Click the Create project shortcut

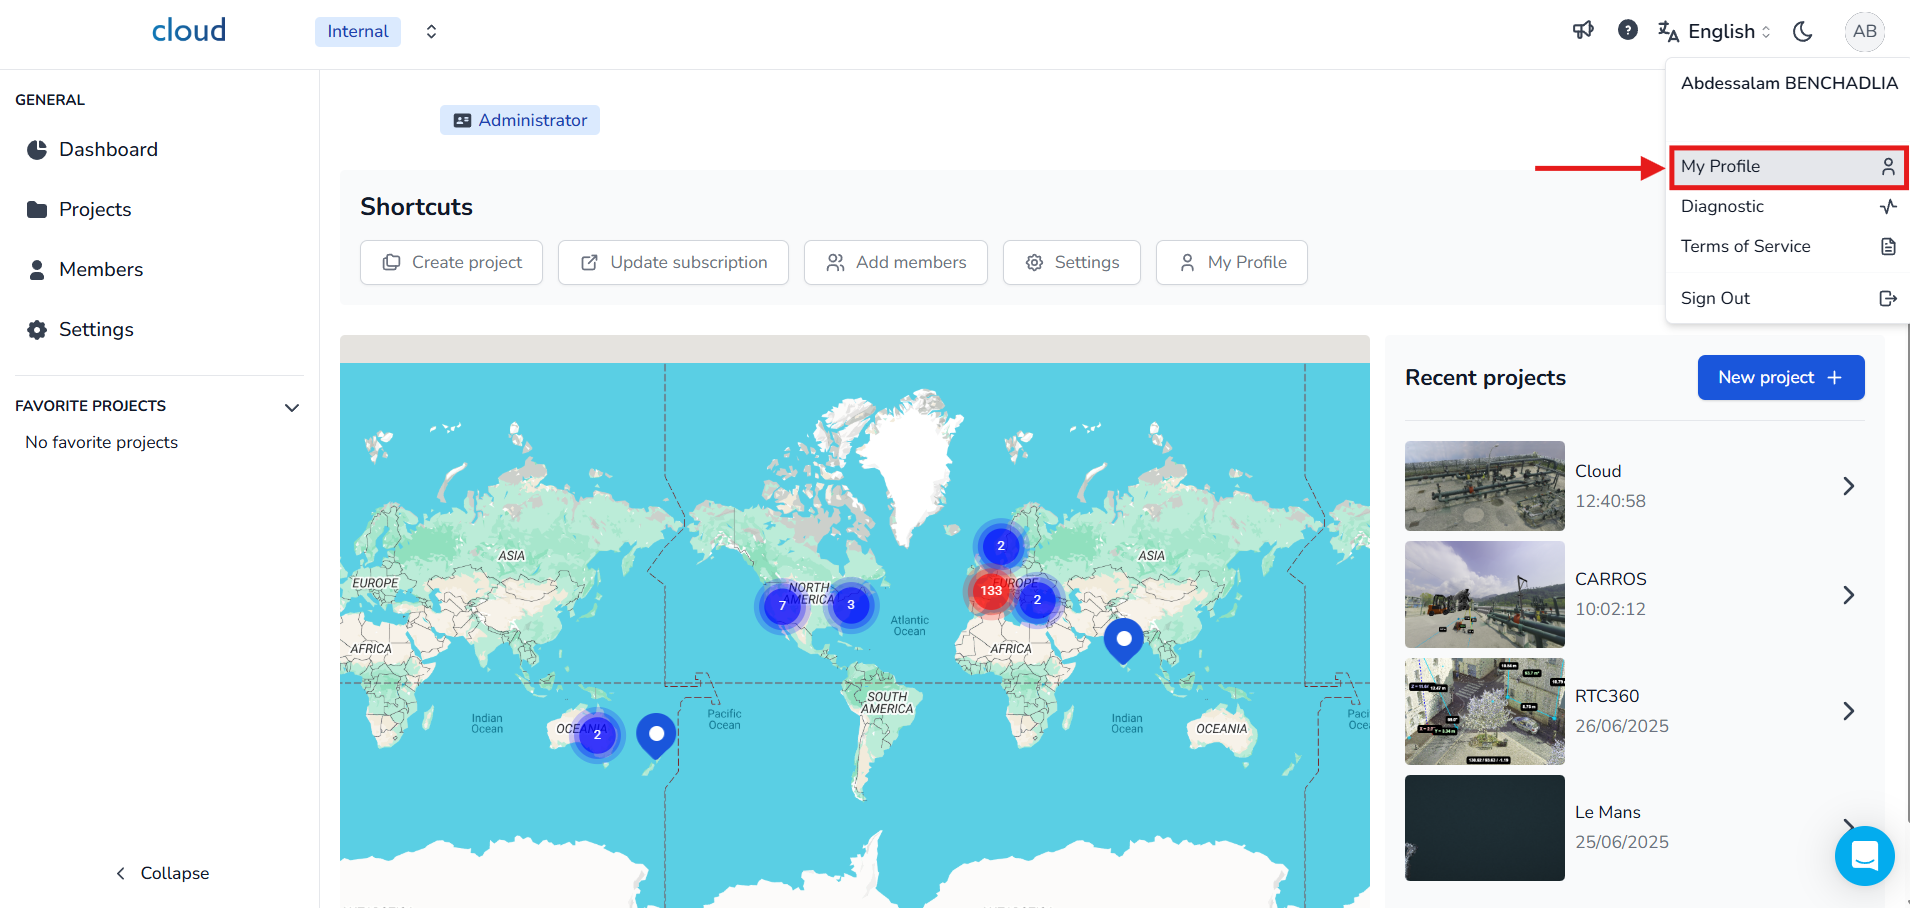(451, 262)
